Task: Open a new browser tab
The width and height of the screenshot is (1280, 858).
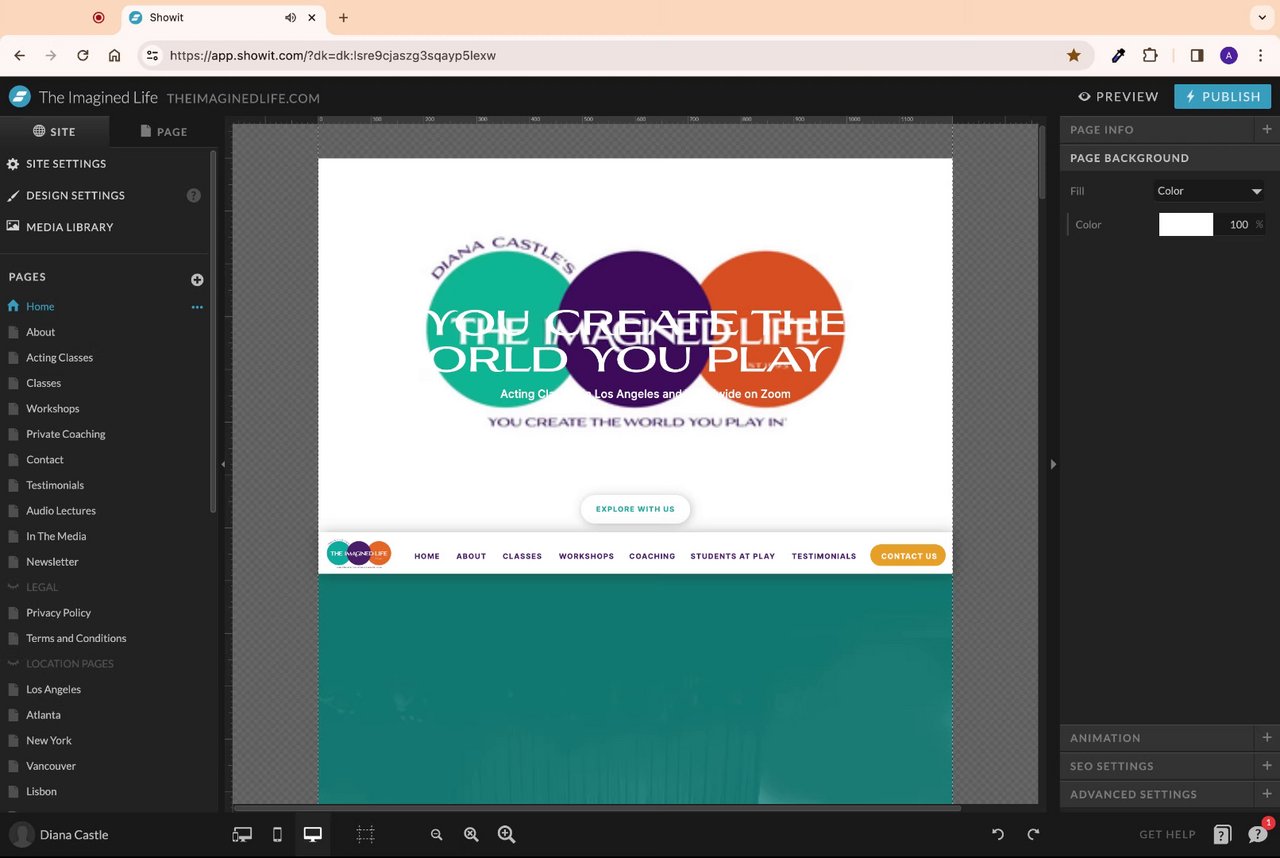Action: click(343, 18)
